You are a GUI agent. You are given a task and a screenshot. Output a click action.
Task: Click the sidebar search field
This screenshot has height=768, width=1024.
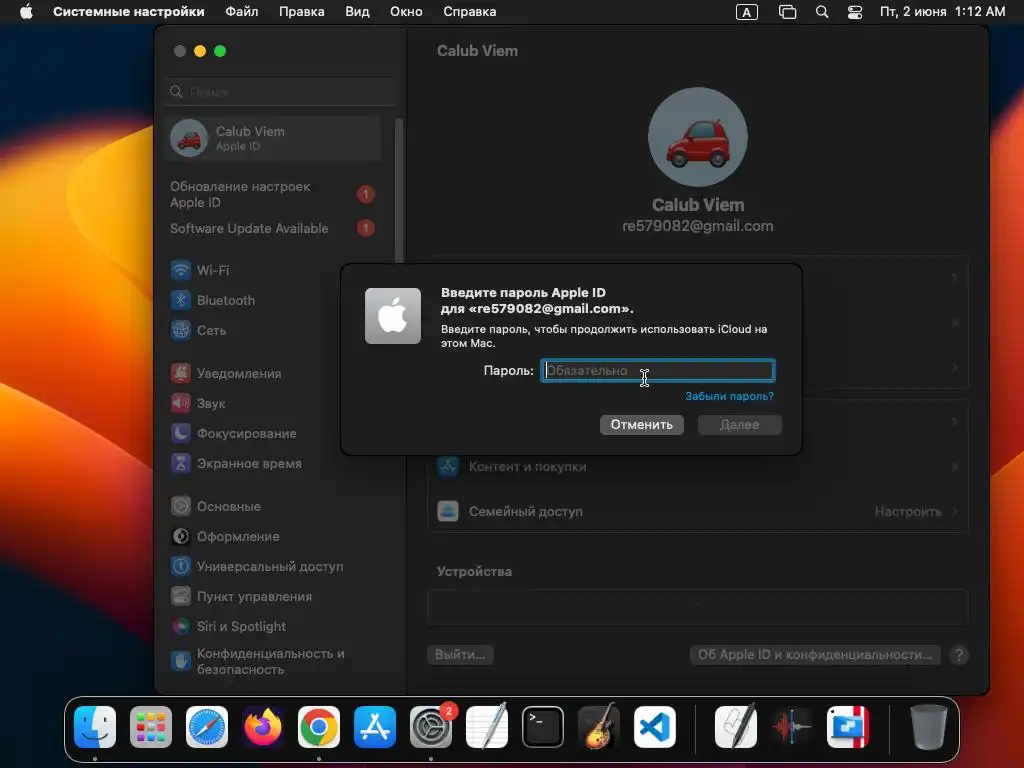click(x=281, y=91)
